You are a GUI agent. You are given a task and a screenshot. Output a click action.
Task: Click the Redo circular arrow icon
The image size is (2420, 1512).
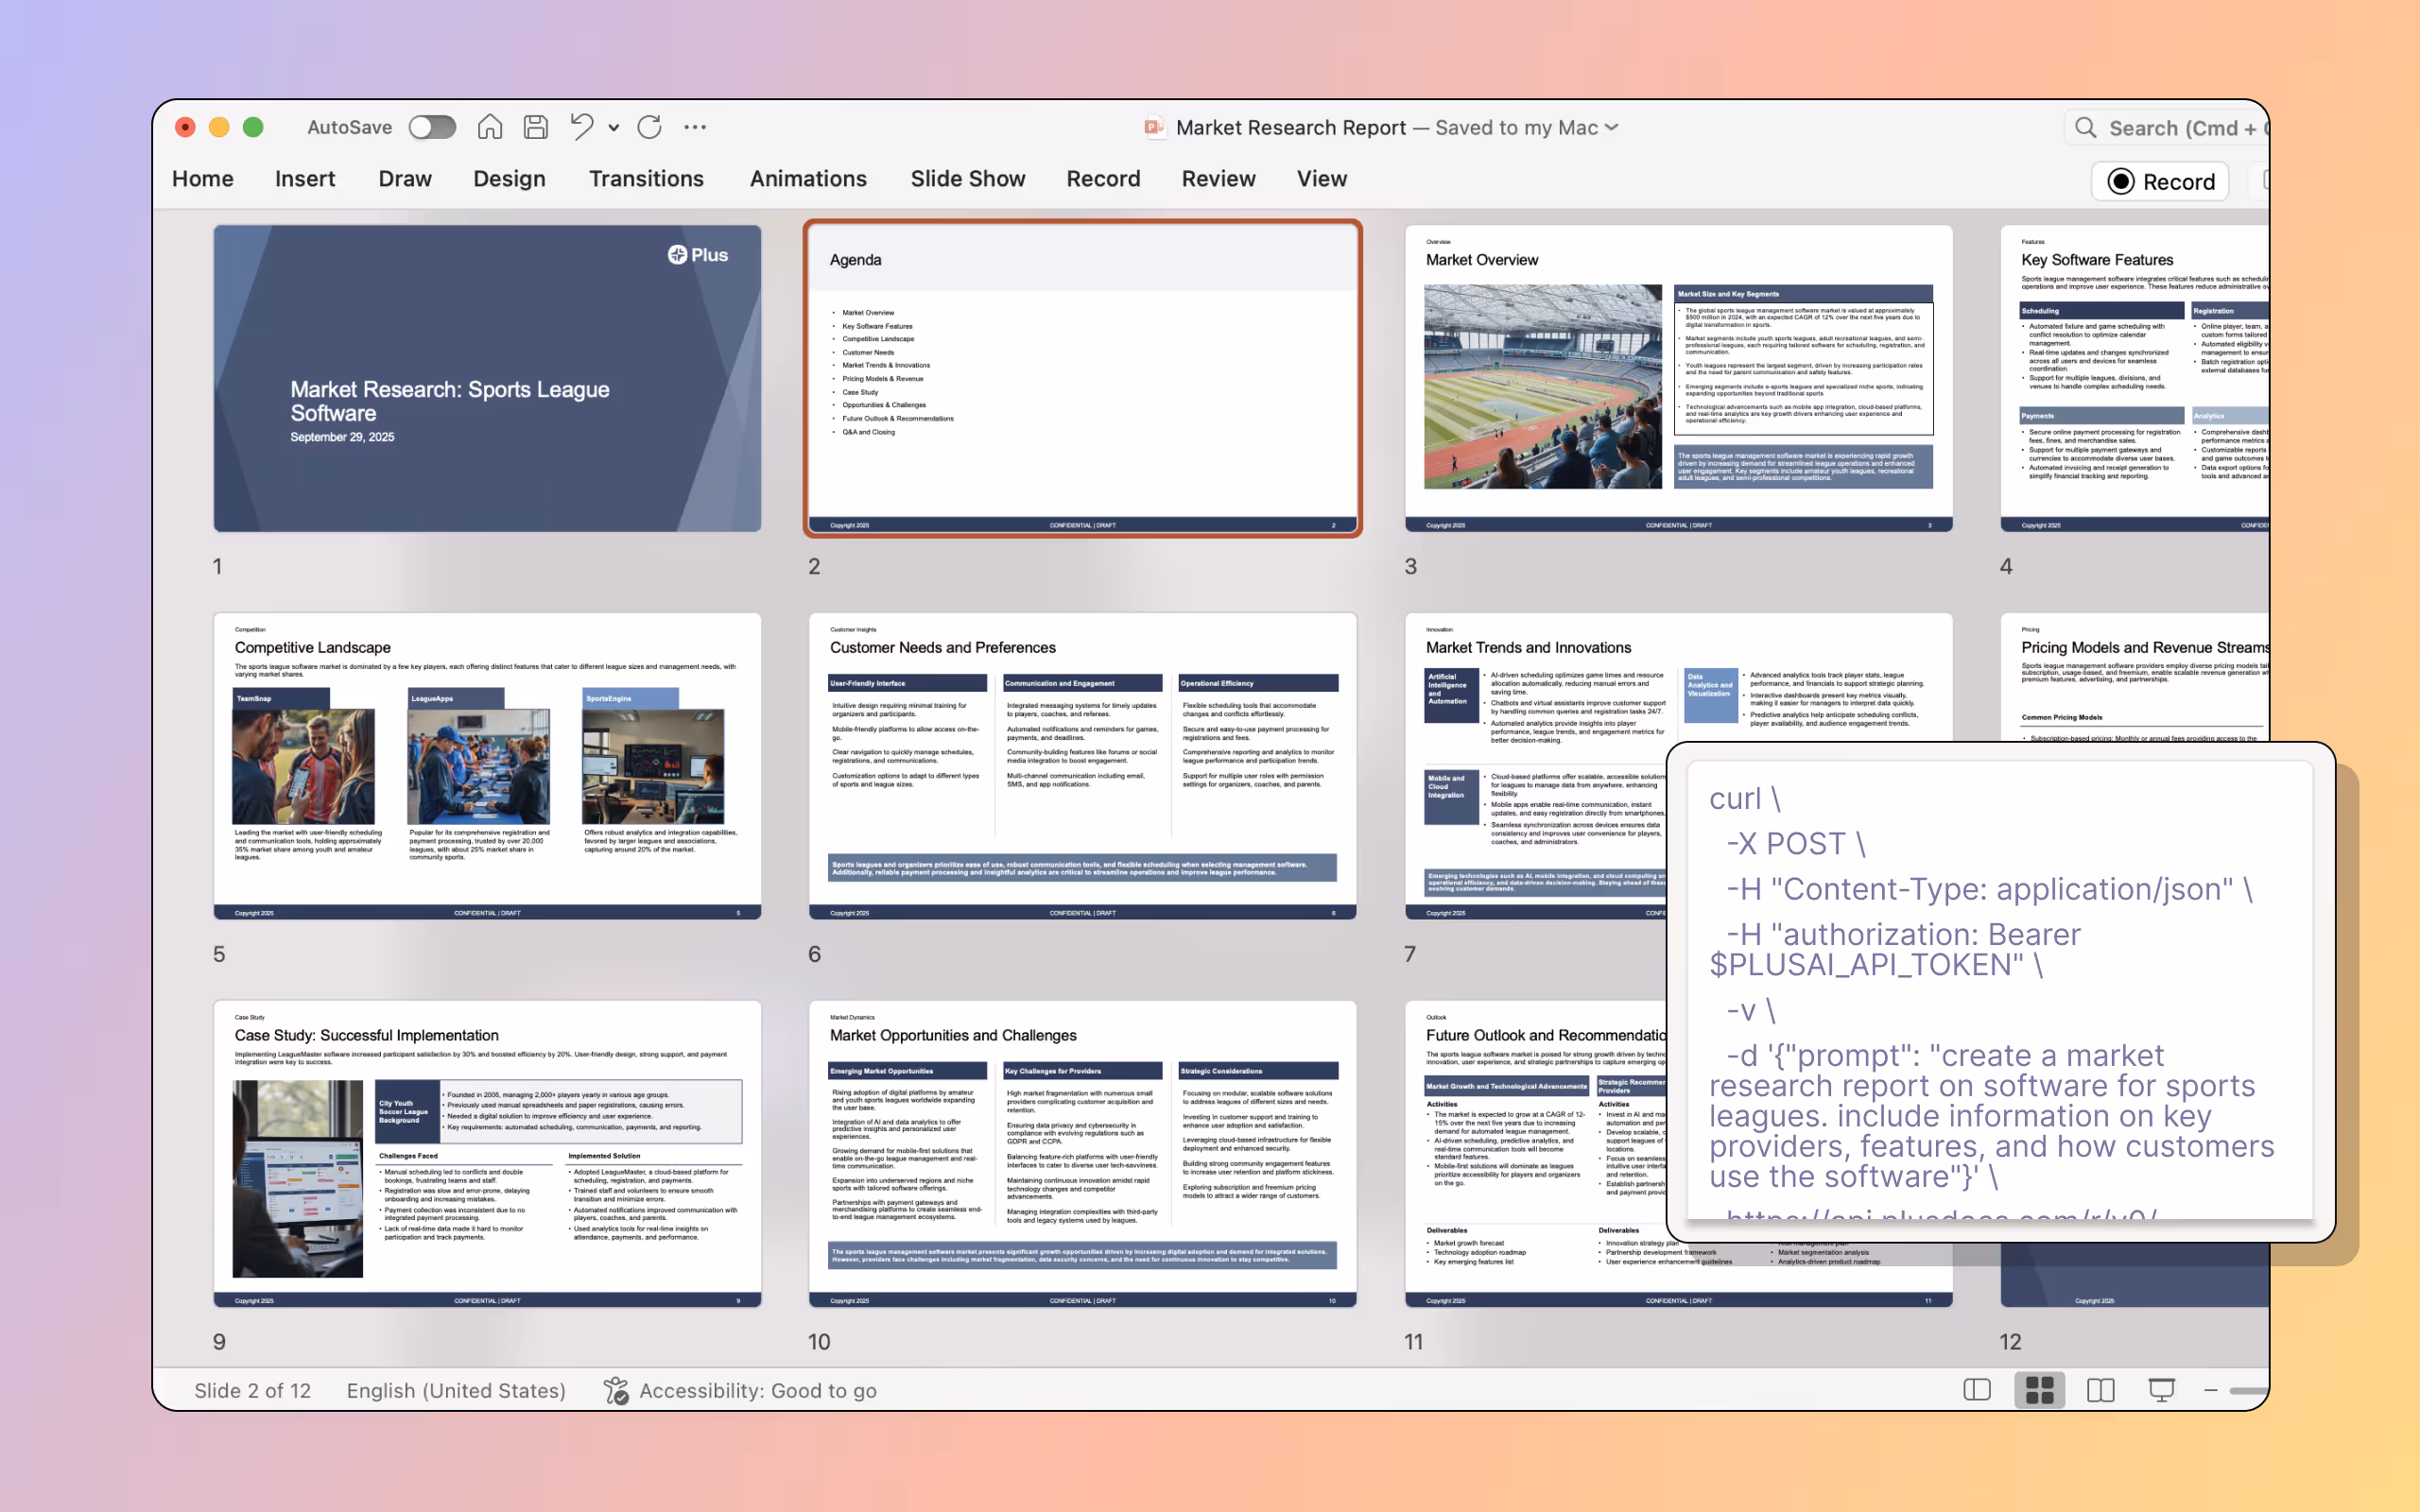[650, 127]
